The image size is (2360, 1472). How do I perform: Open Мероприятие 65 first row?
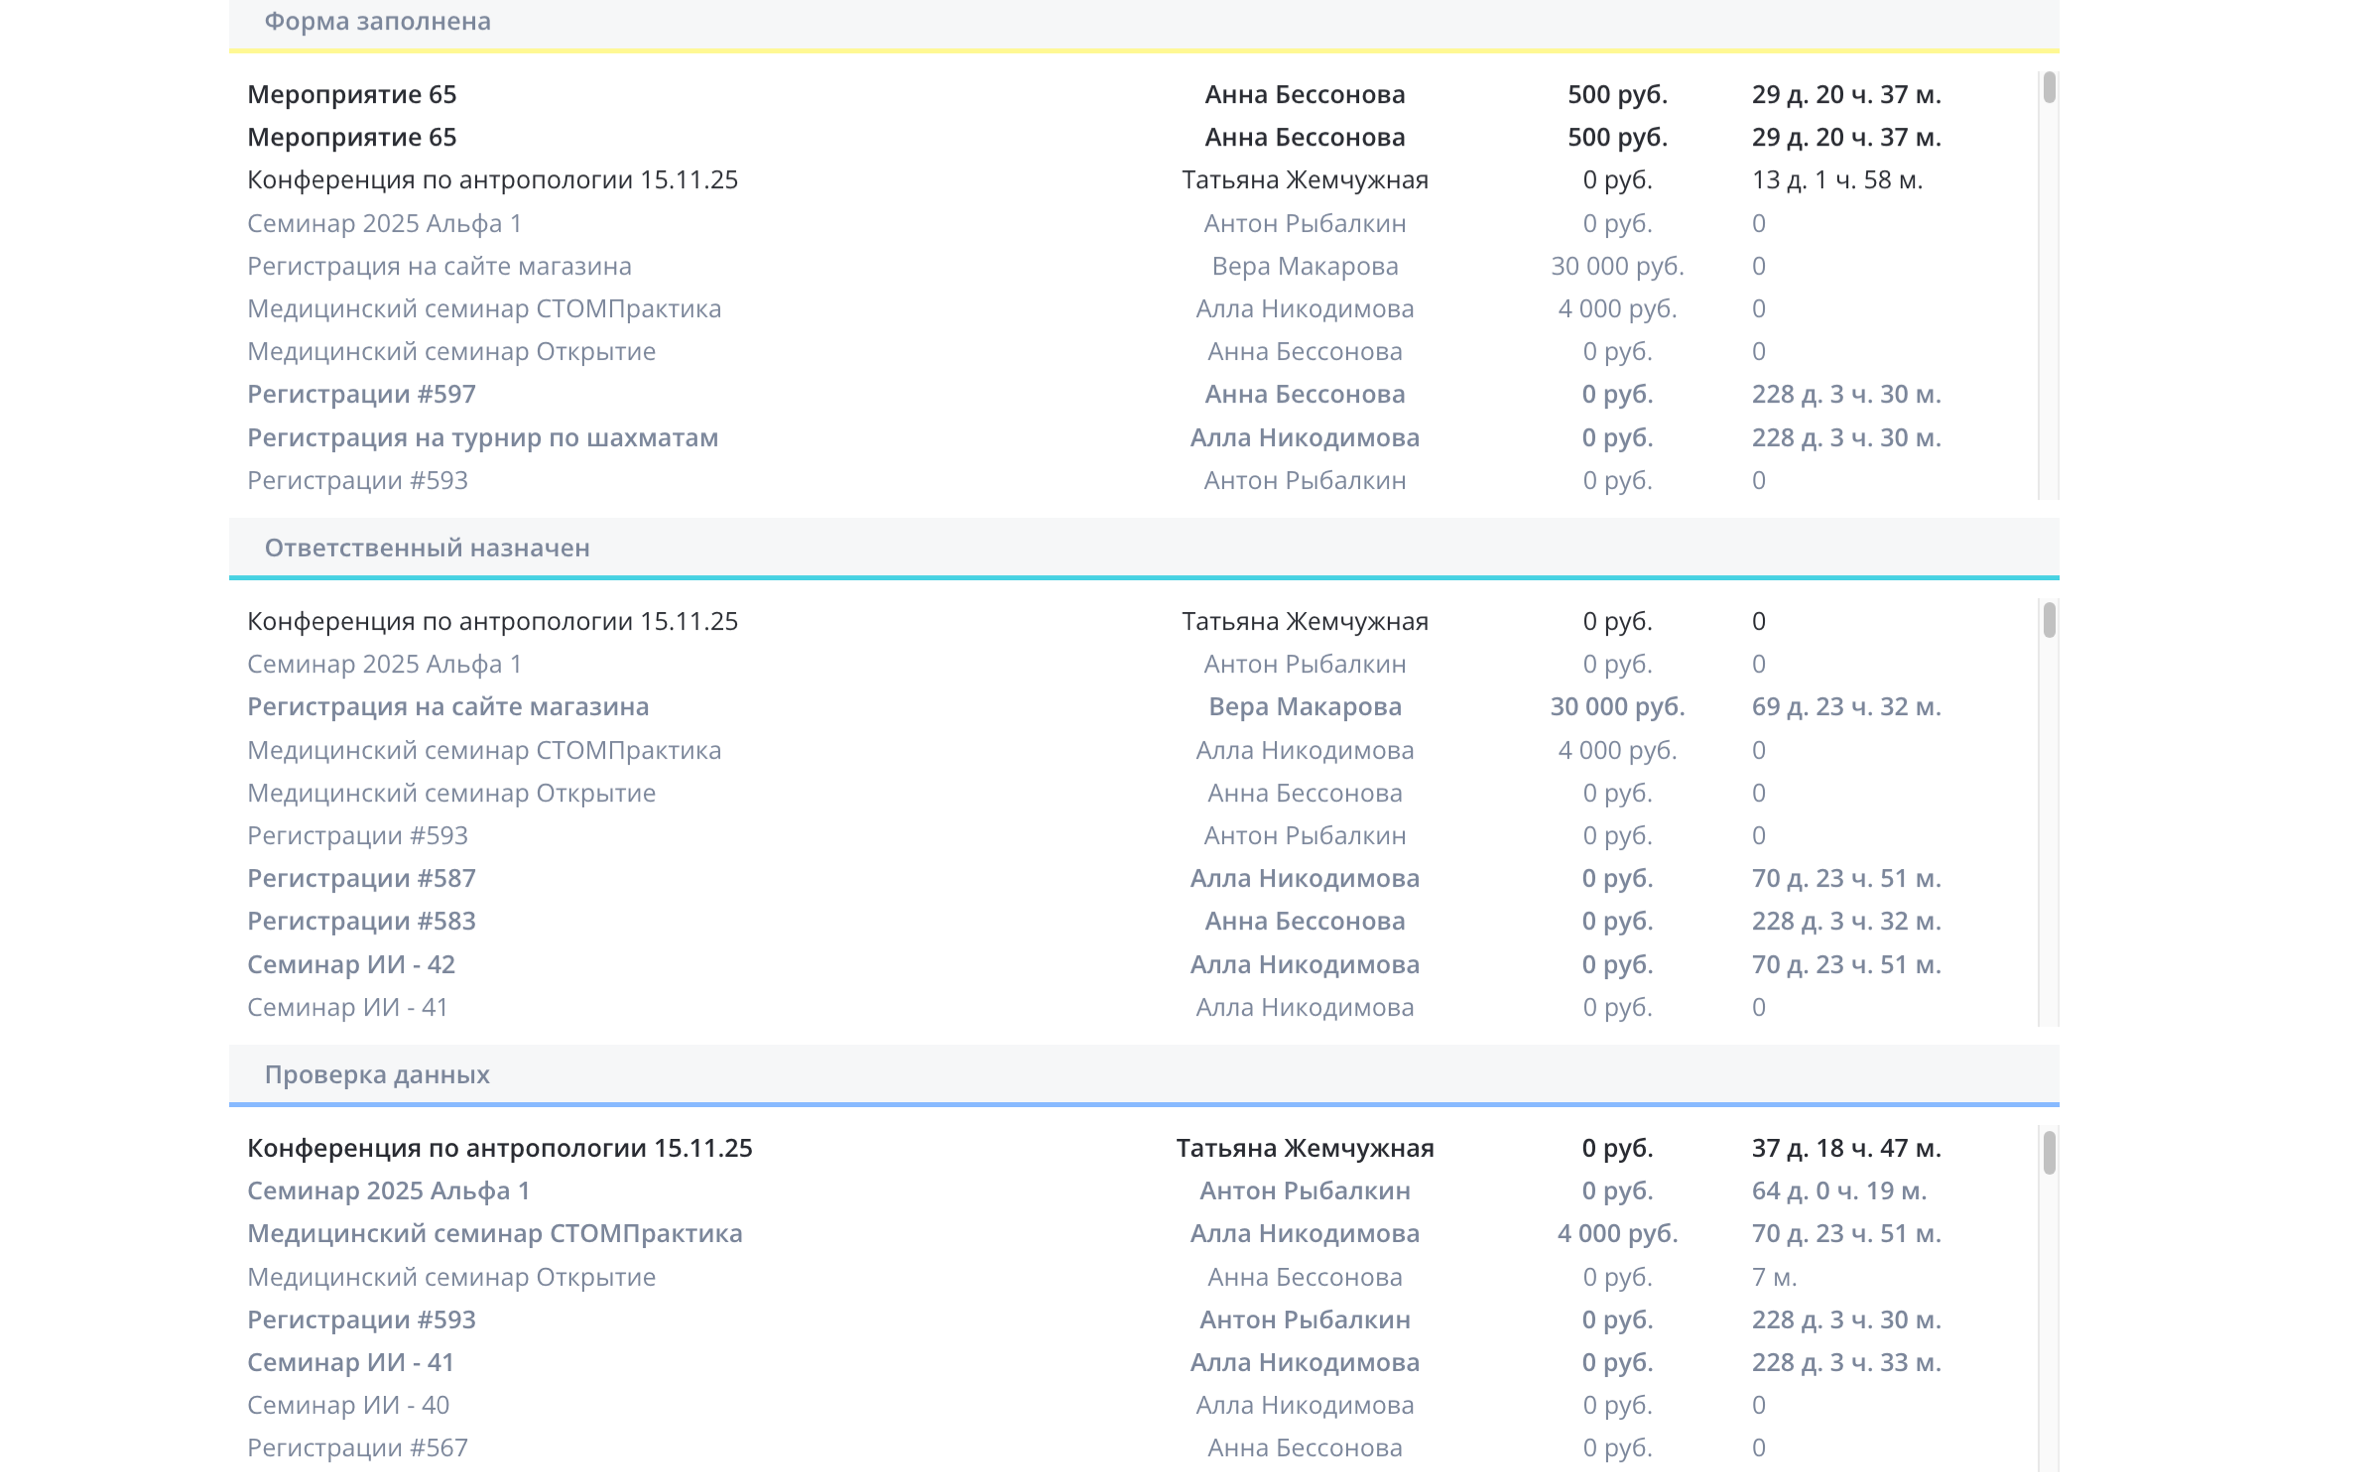click(352, 94)
